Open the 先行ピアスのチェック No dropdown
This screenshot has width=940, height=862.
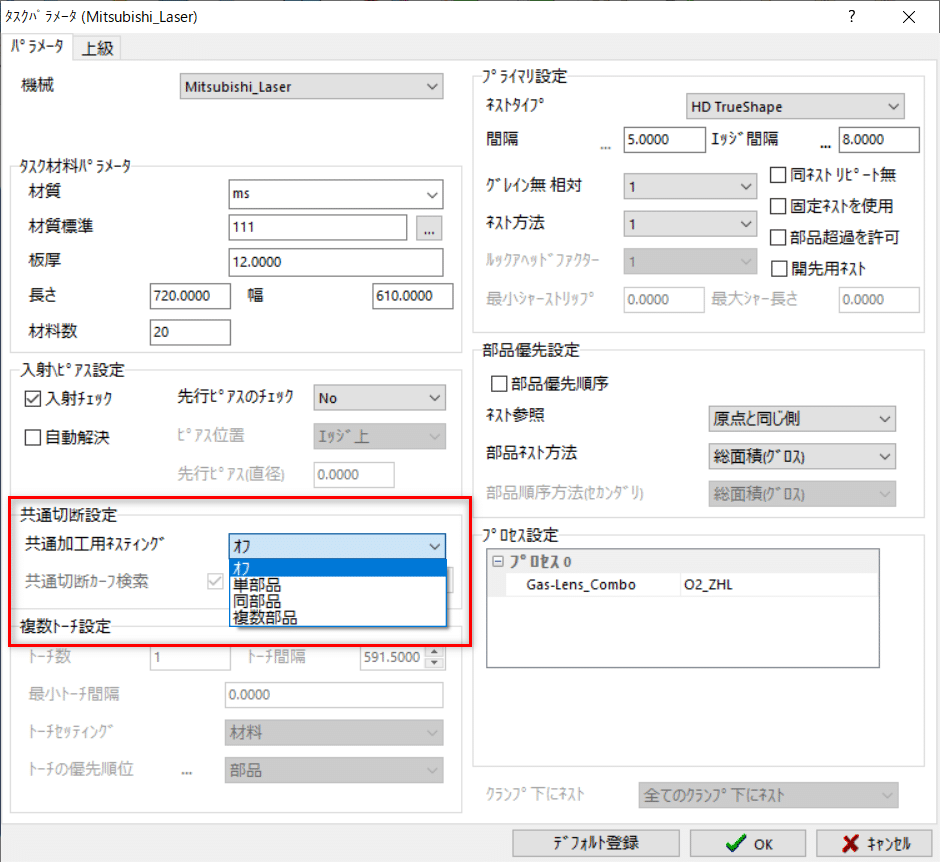(x=379, y=398)
